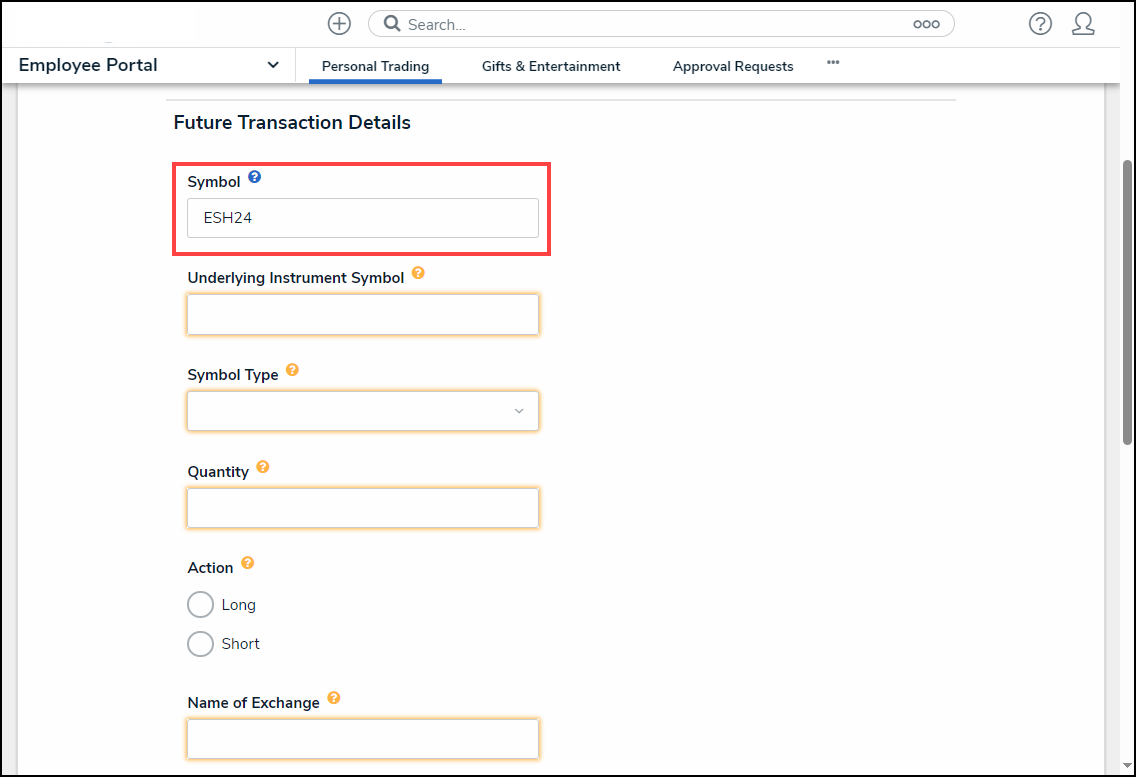Click the search options ellipsis in search bar

tap(926, 24)
